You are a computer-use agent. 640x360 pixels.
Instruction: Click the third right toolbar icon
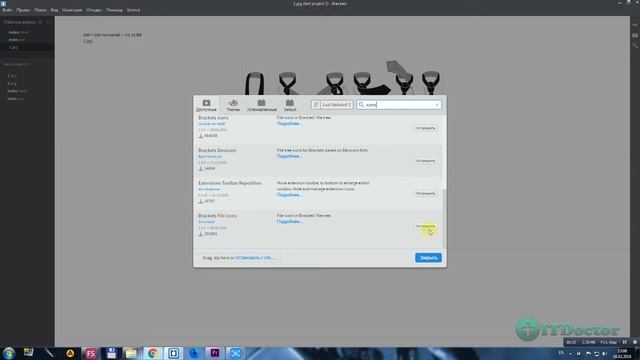click(x=635, y=45)
